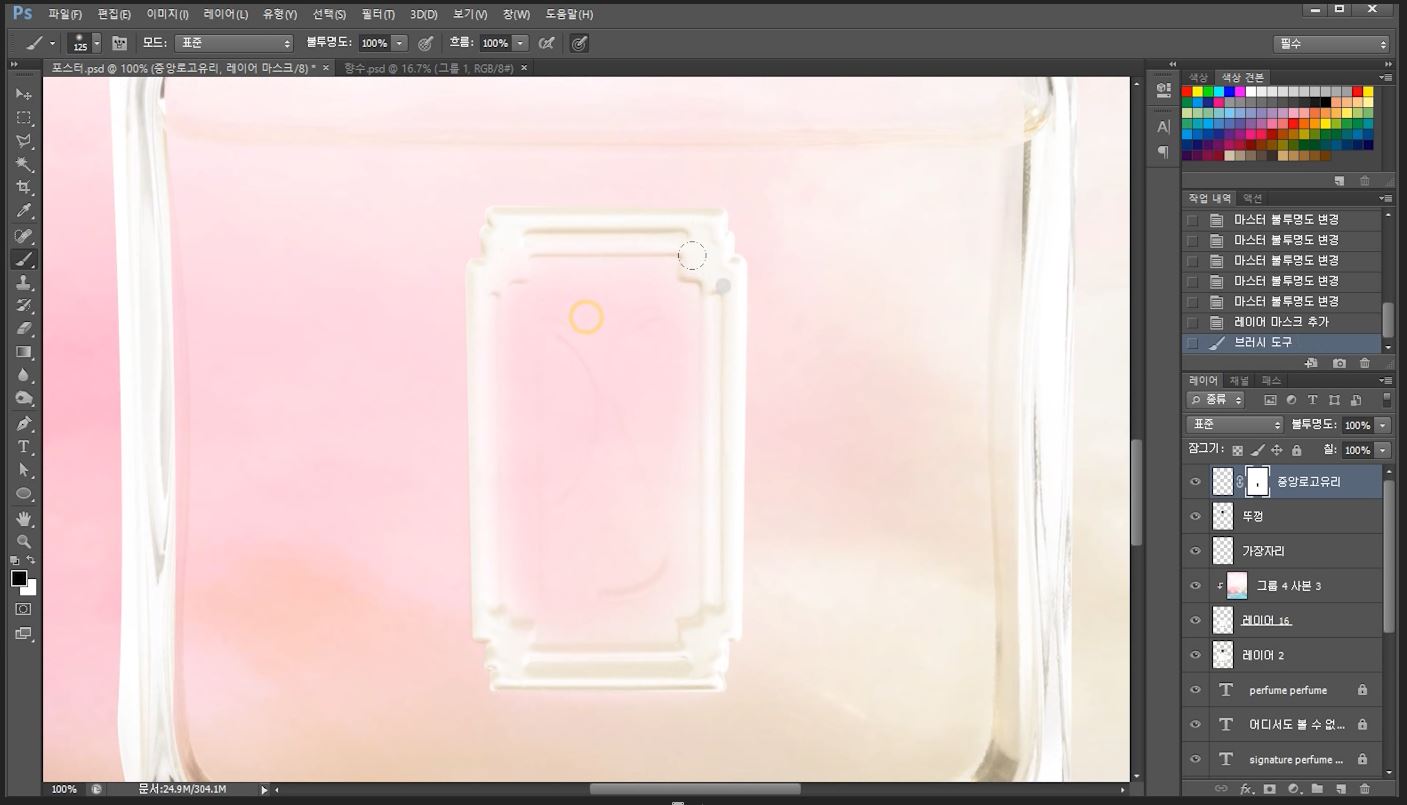
Task: Select history state 브러시 도구
Action: 1283,342
